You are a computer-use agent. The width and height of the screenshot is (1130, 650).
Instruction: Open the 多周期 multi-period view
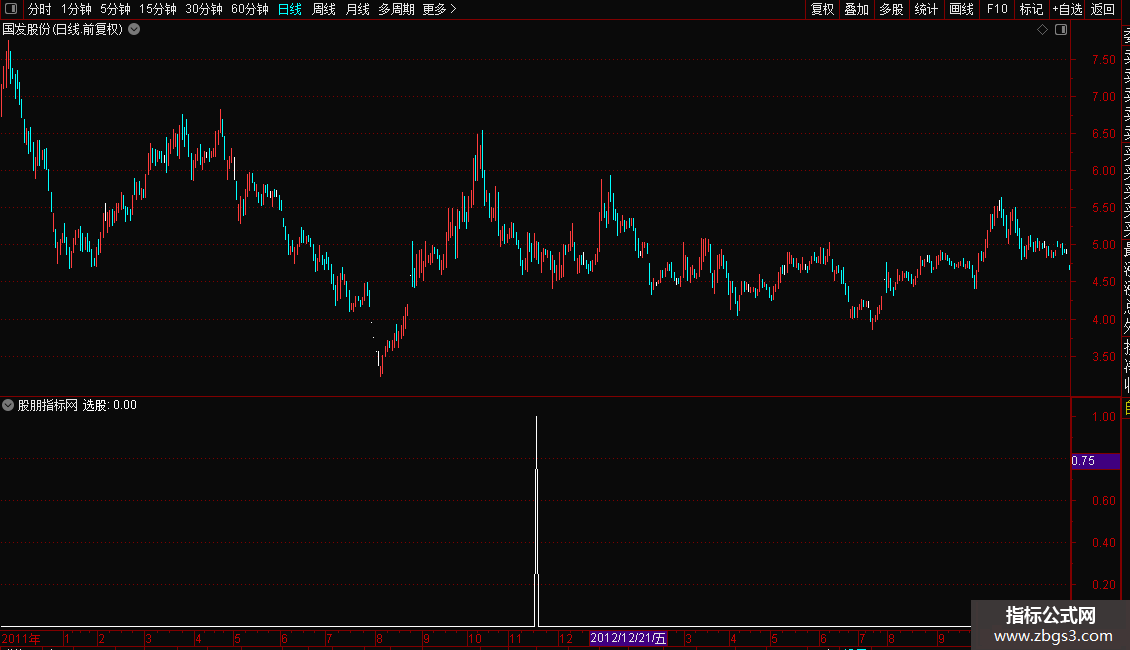396,9
